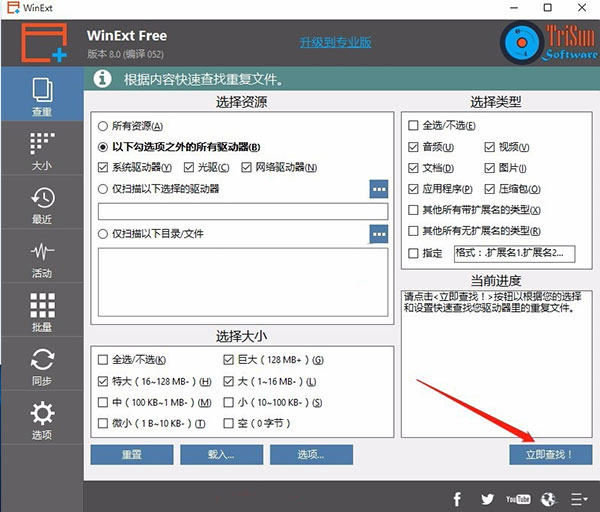Open the YouTube icon link
This screenshot has height=512, width=600.
point(518,499)
